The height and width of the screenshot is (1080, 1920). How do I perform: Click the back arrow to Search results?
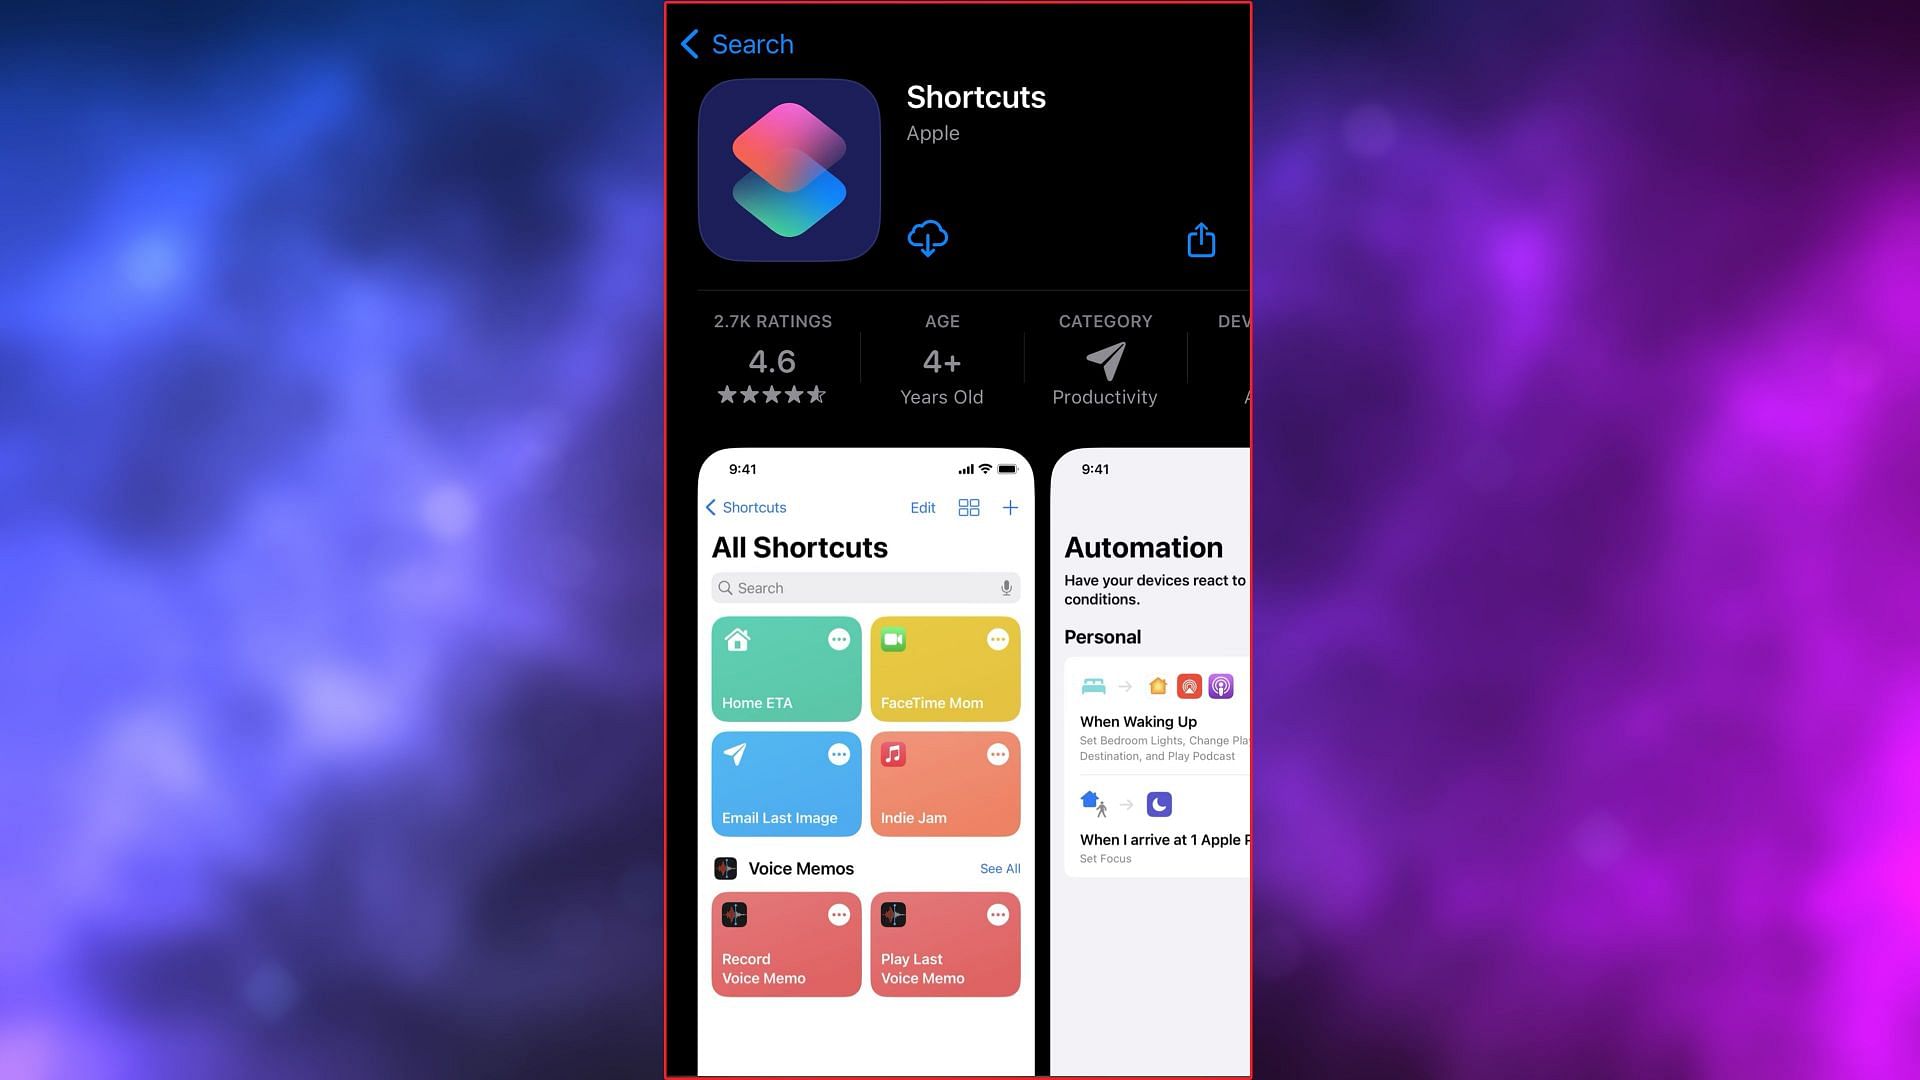coord(688,44)
